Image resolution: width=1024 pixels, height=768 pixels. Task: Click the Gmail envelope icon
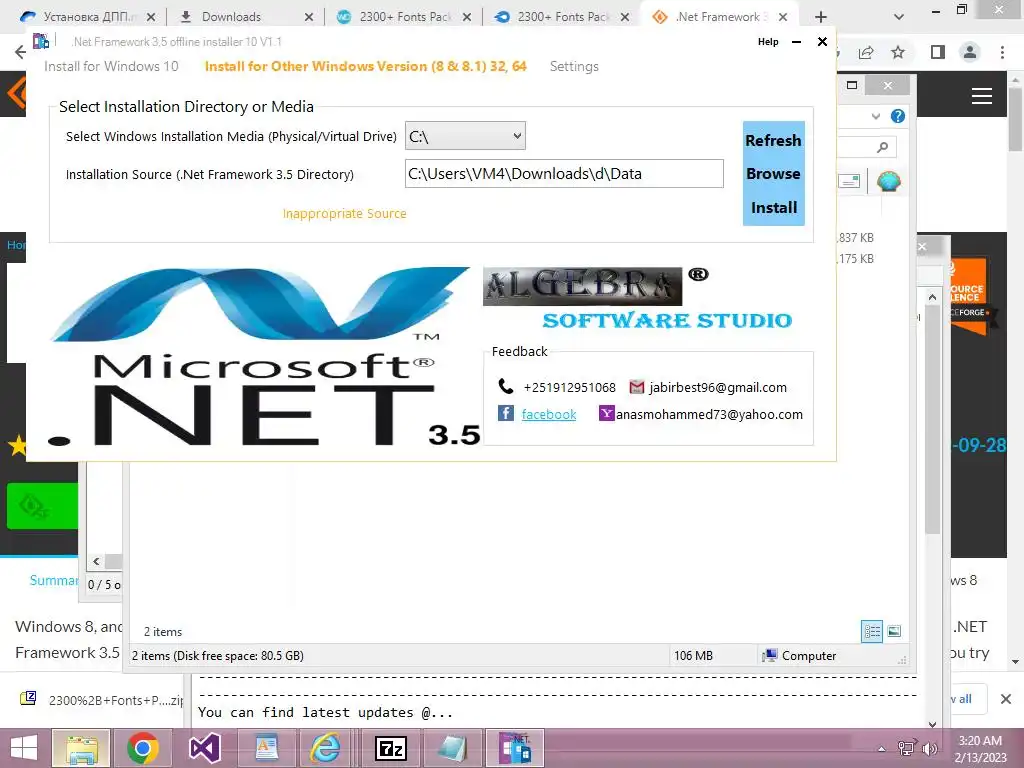[x=636, y=387]
